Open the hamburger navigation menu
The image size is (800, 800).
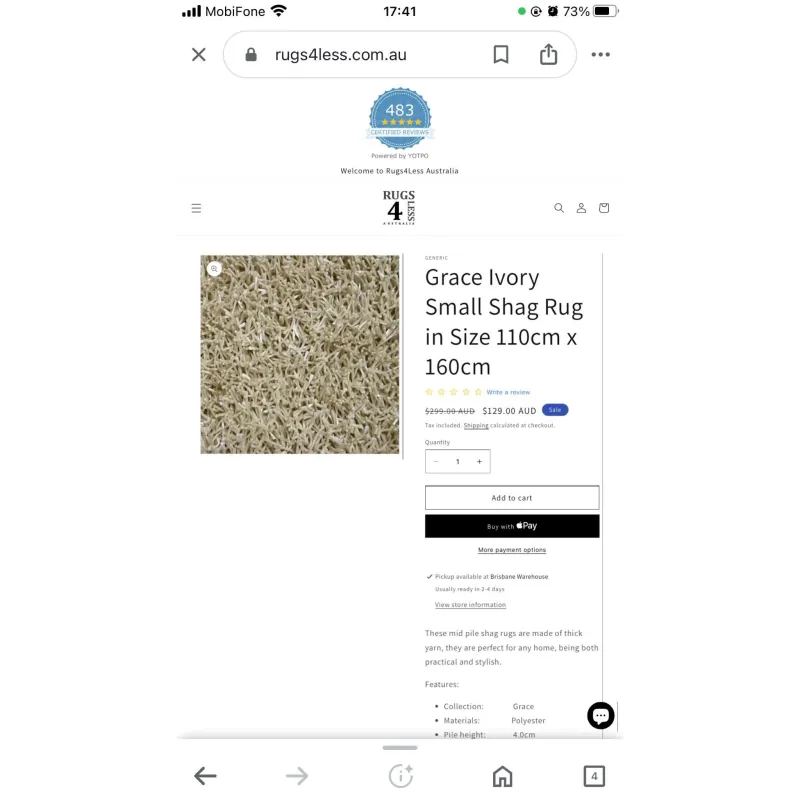tap(196, 208)
